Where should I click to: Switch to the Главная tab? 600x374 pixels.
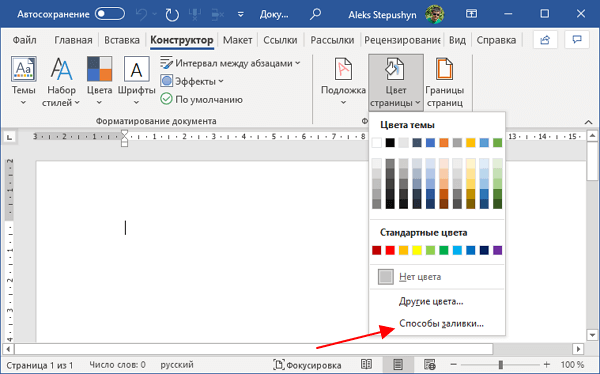coord(73,40)
